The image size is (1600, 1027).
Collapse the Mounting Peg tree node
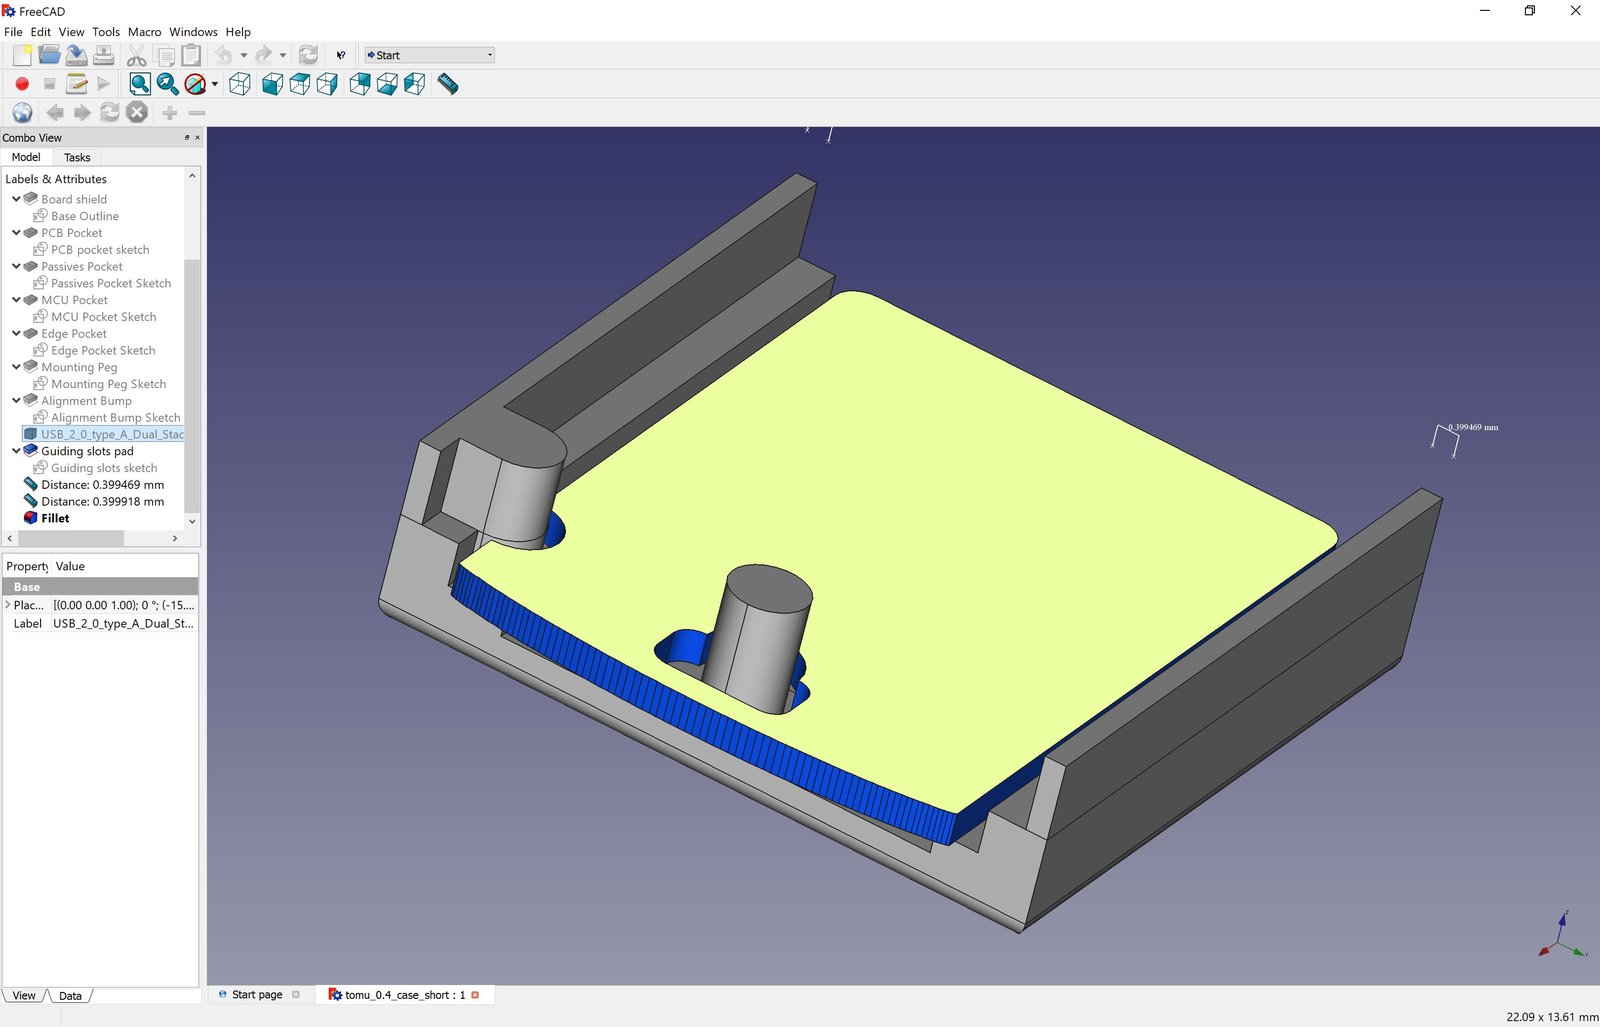point(16,367)
